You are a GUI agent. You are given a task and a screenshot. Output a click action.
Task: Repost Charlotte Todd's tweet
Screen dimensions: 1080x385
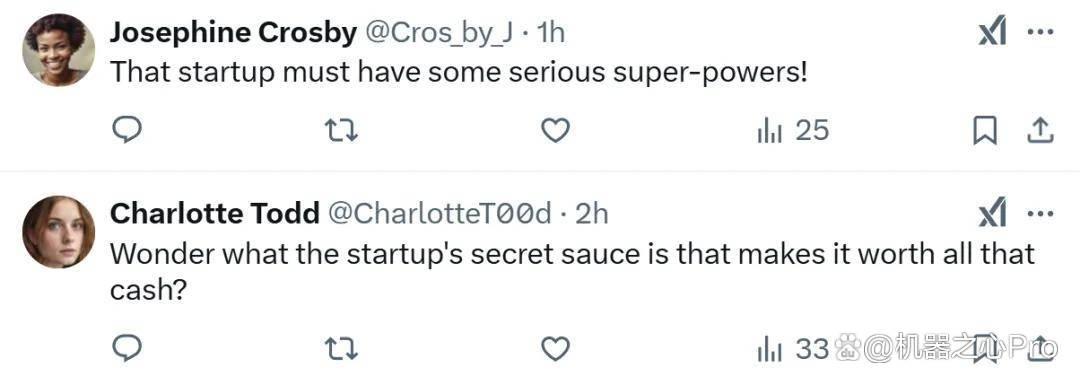pyautogui.click(x=342, y=349)
